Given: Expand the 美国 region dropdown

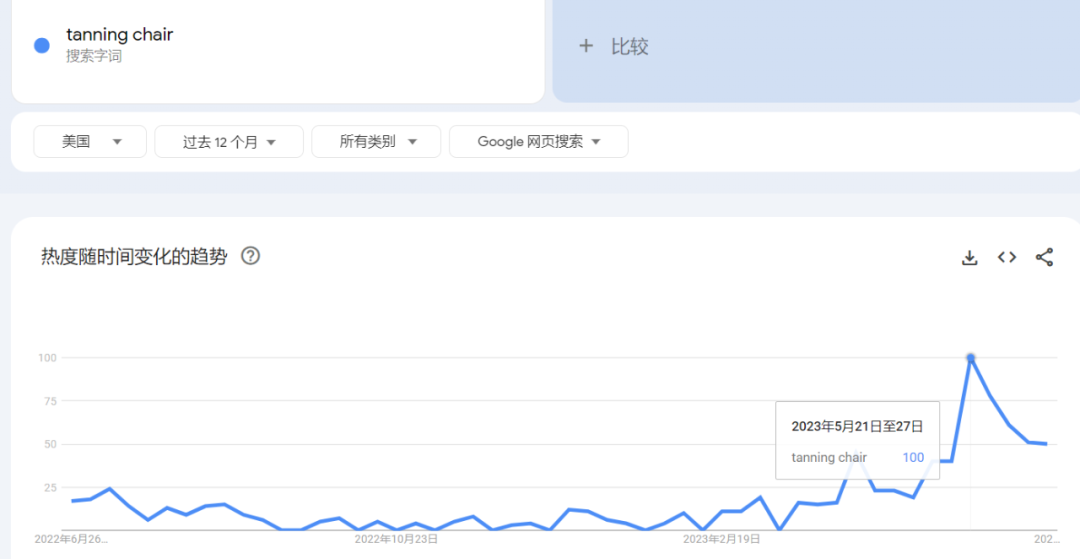Looking at the screenshot, I should point(90,142).
